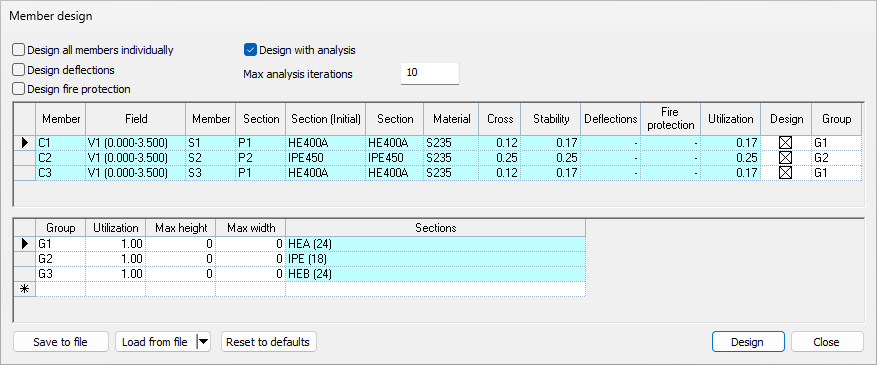Click the S3 member cell
Screen dimensions: 877x365
(x=211, y=173)
